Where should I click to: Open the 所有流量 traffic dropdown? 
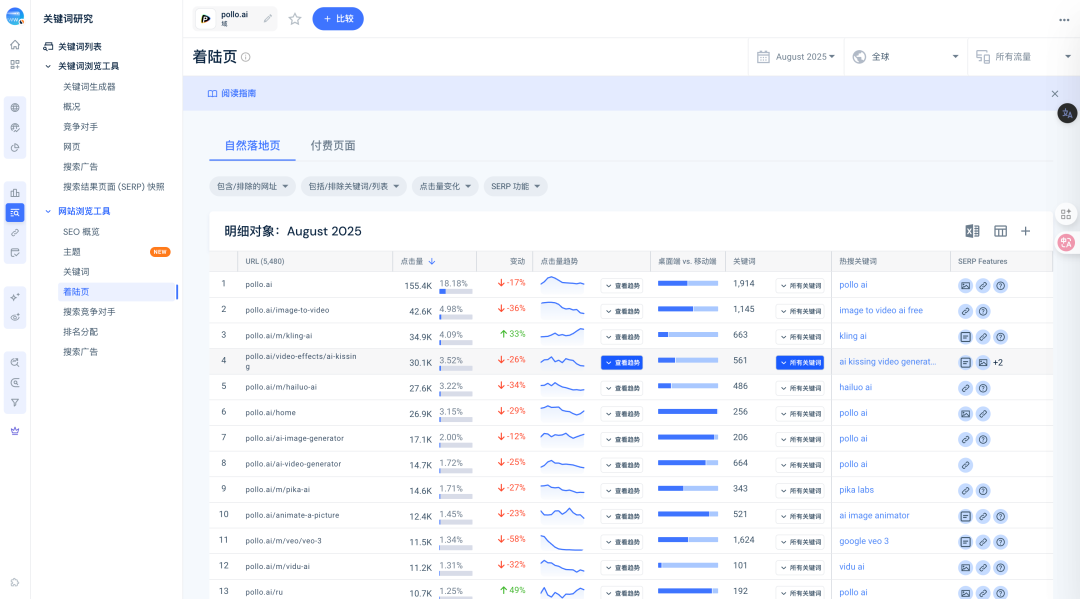1024,57
